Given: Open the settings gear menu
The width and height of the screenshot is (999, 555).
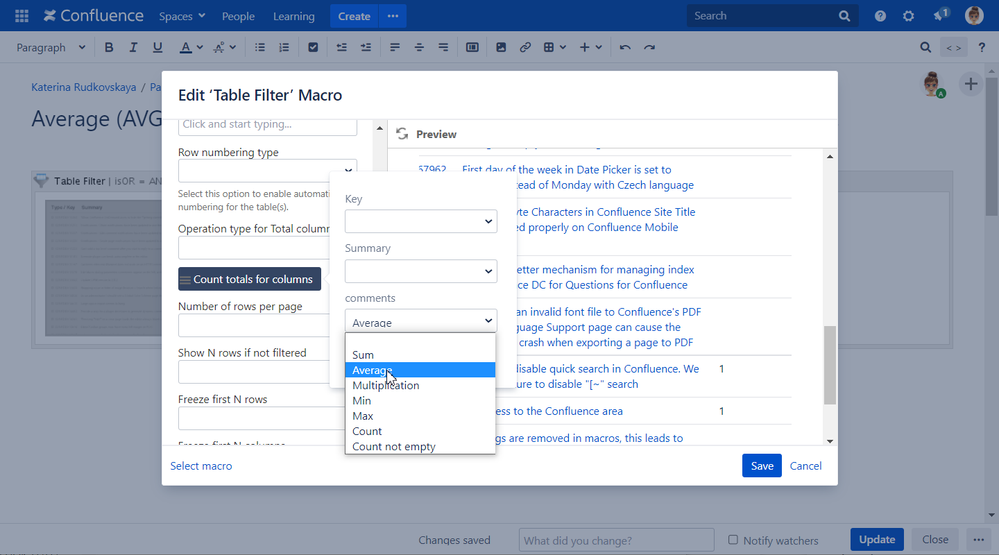Looking at the screenshot, I should click(x=909, y=16).
